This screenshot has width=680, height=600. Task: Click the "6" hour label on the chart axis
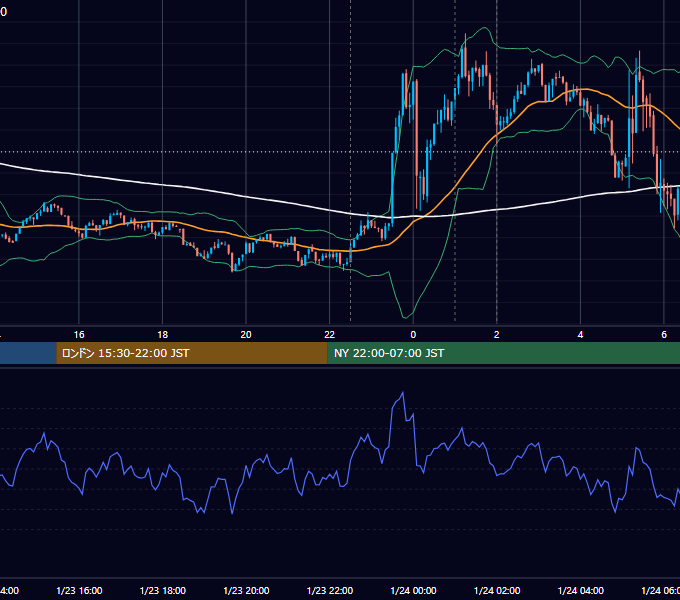(x=664, y=335)
